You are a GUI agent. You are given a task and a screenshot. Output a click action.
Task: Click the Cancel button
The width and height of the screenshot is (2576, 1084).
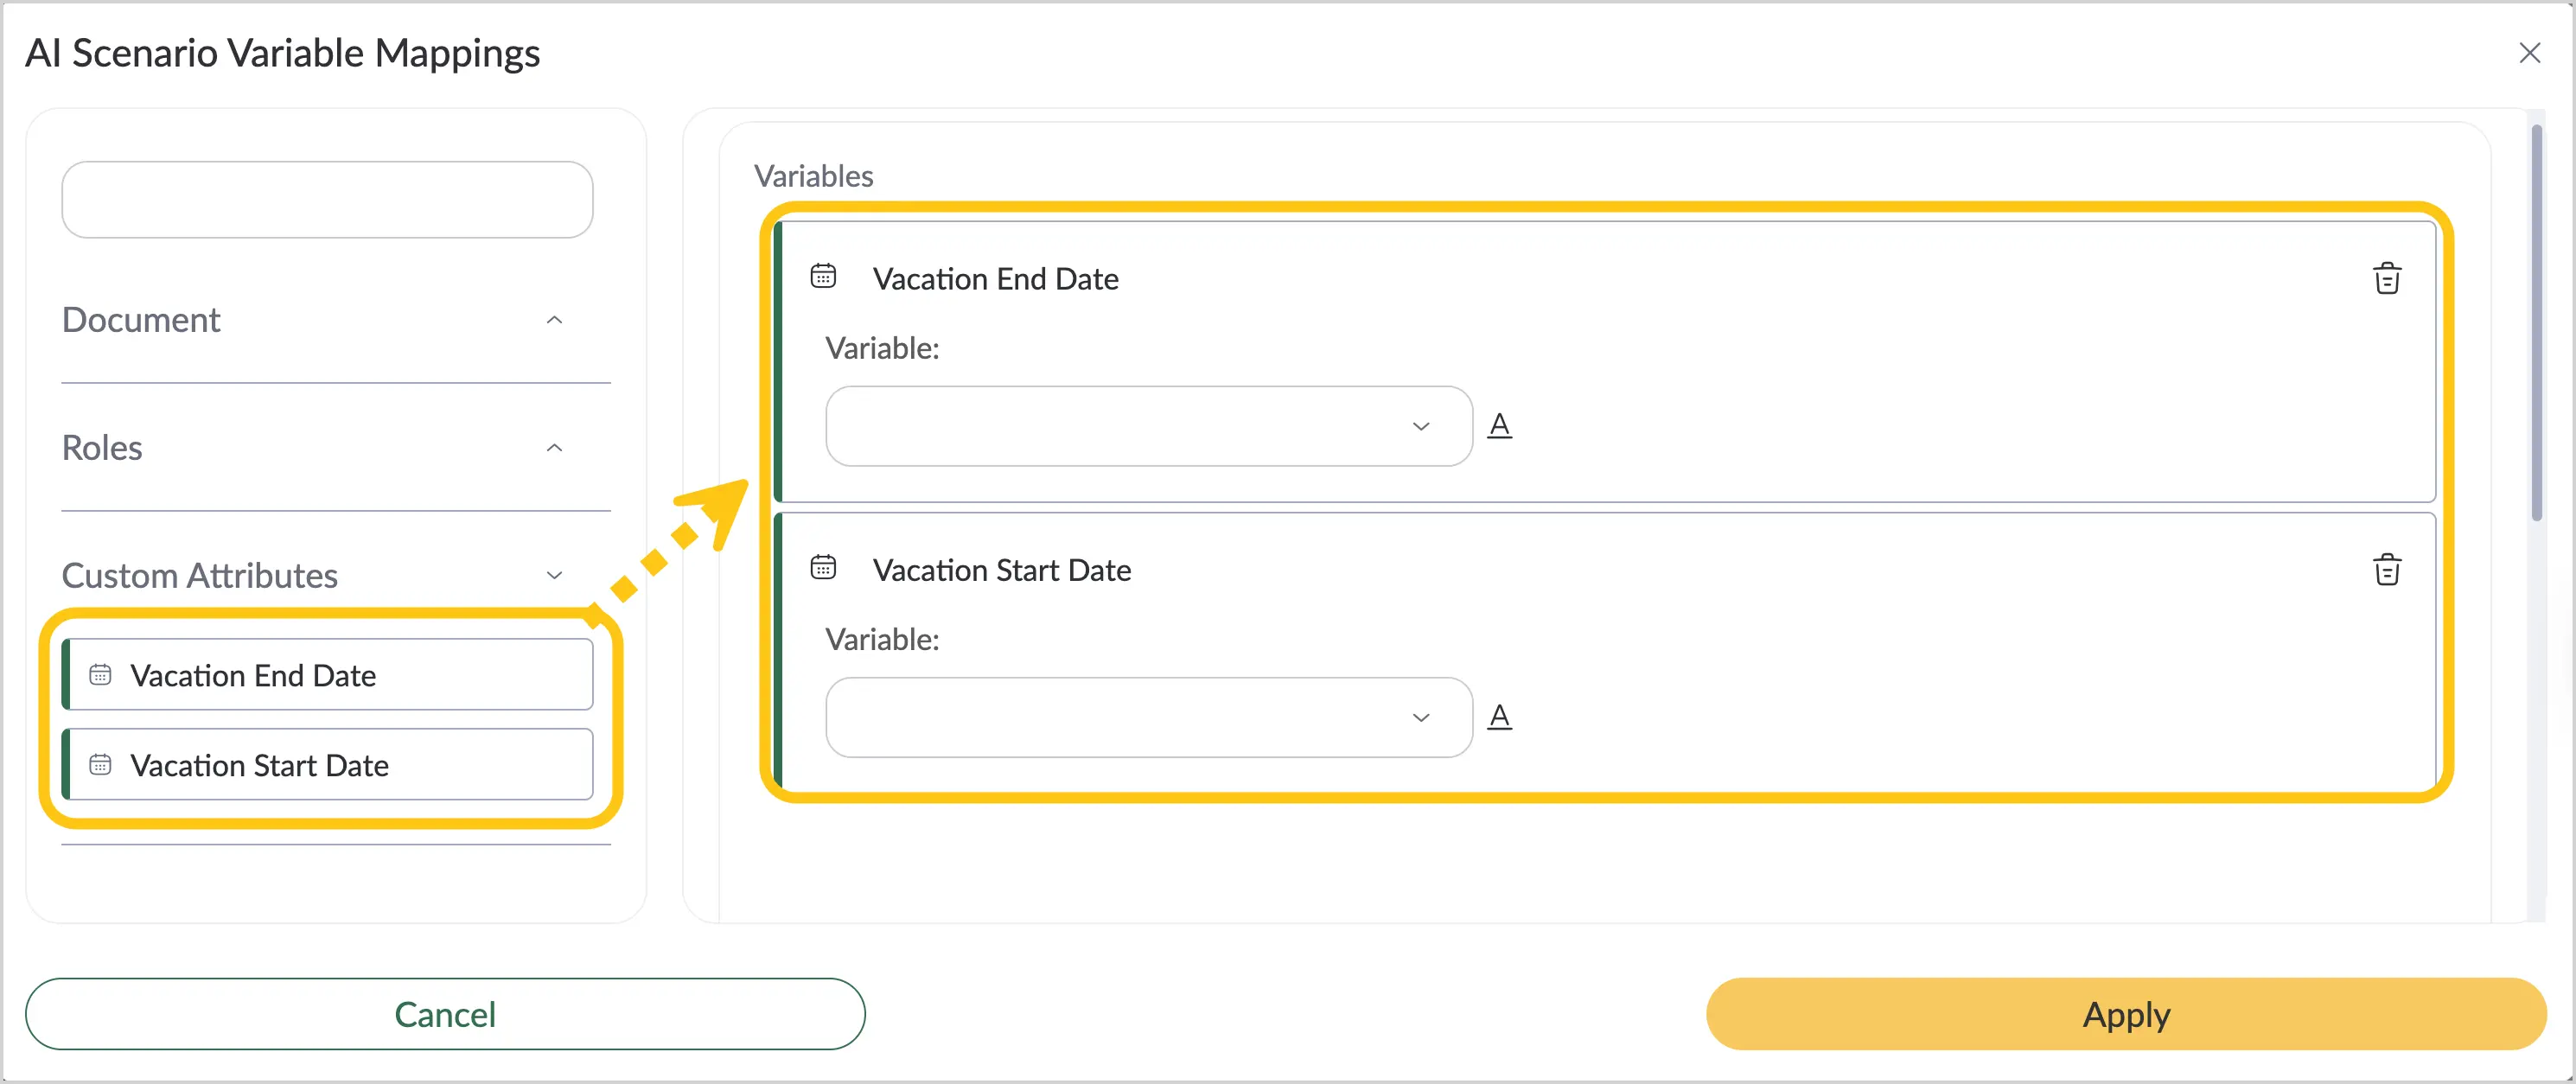pos(445,1014)
